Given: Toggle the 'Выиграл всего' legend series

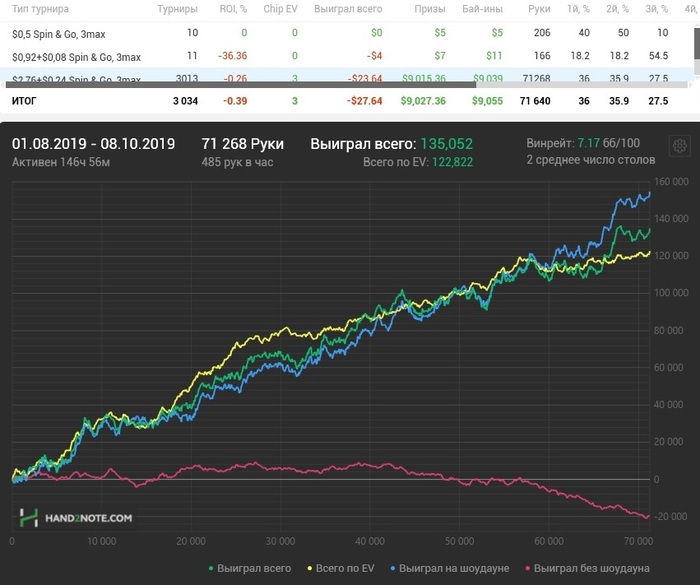Looking at the screenshot, I should tap(250, 568).
